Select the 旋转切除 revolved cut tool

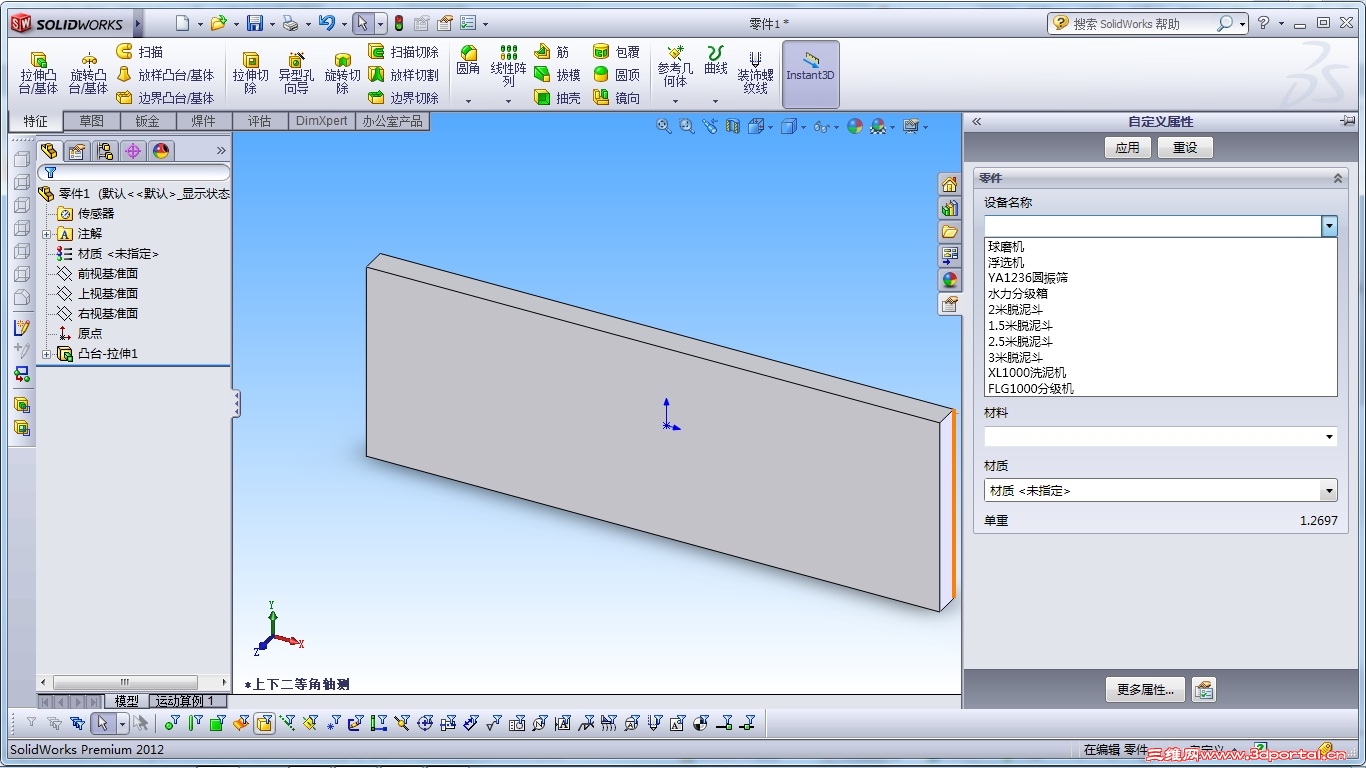click(x=342, y=73)
